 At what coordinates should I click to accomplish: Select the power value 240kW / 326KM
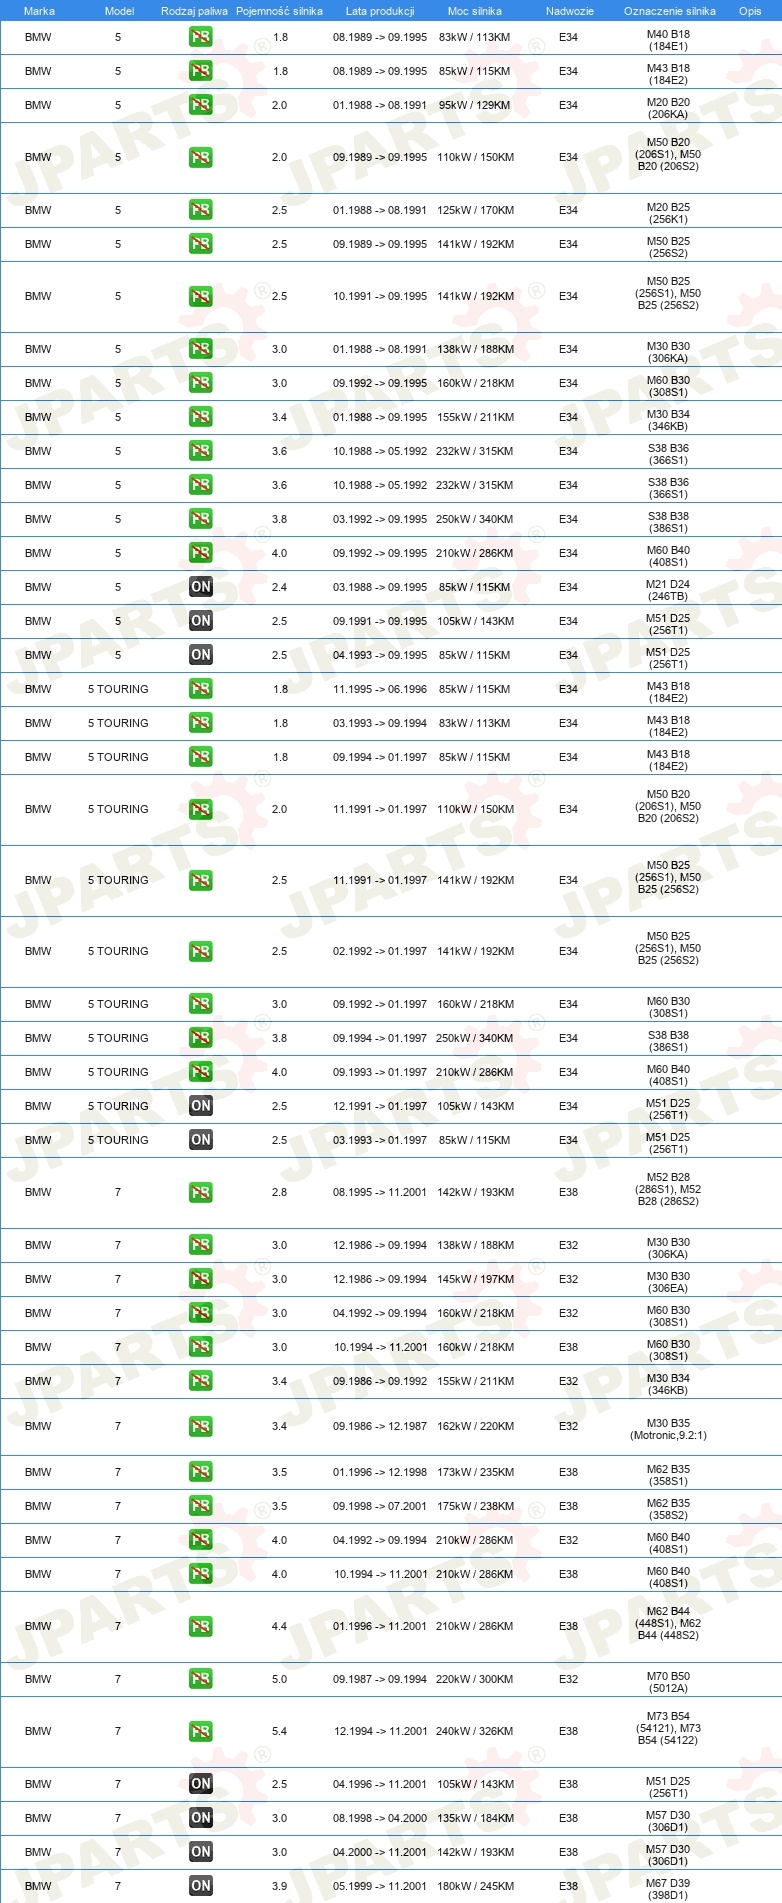pos(475,1731)
